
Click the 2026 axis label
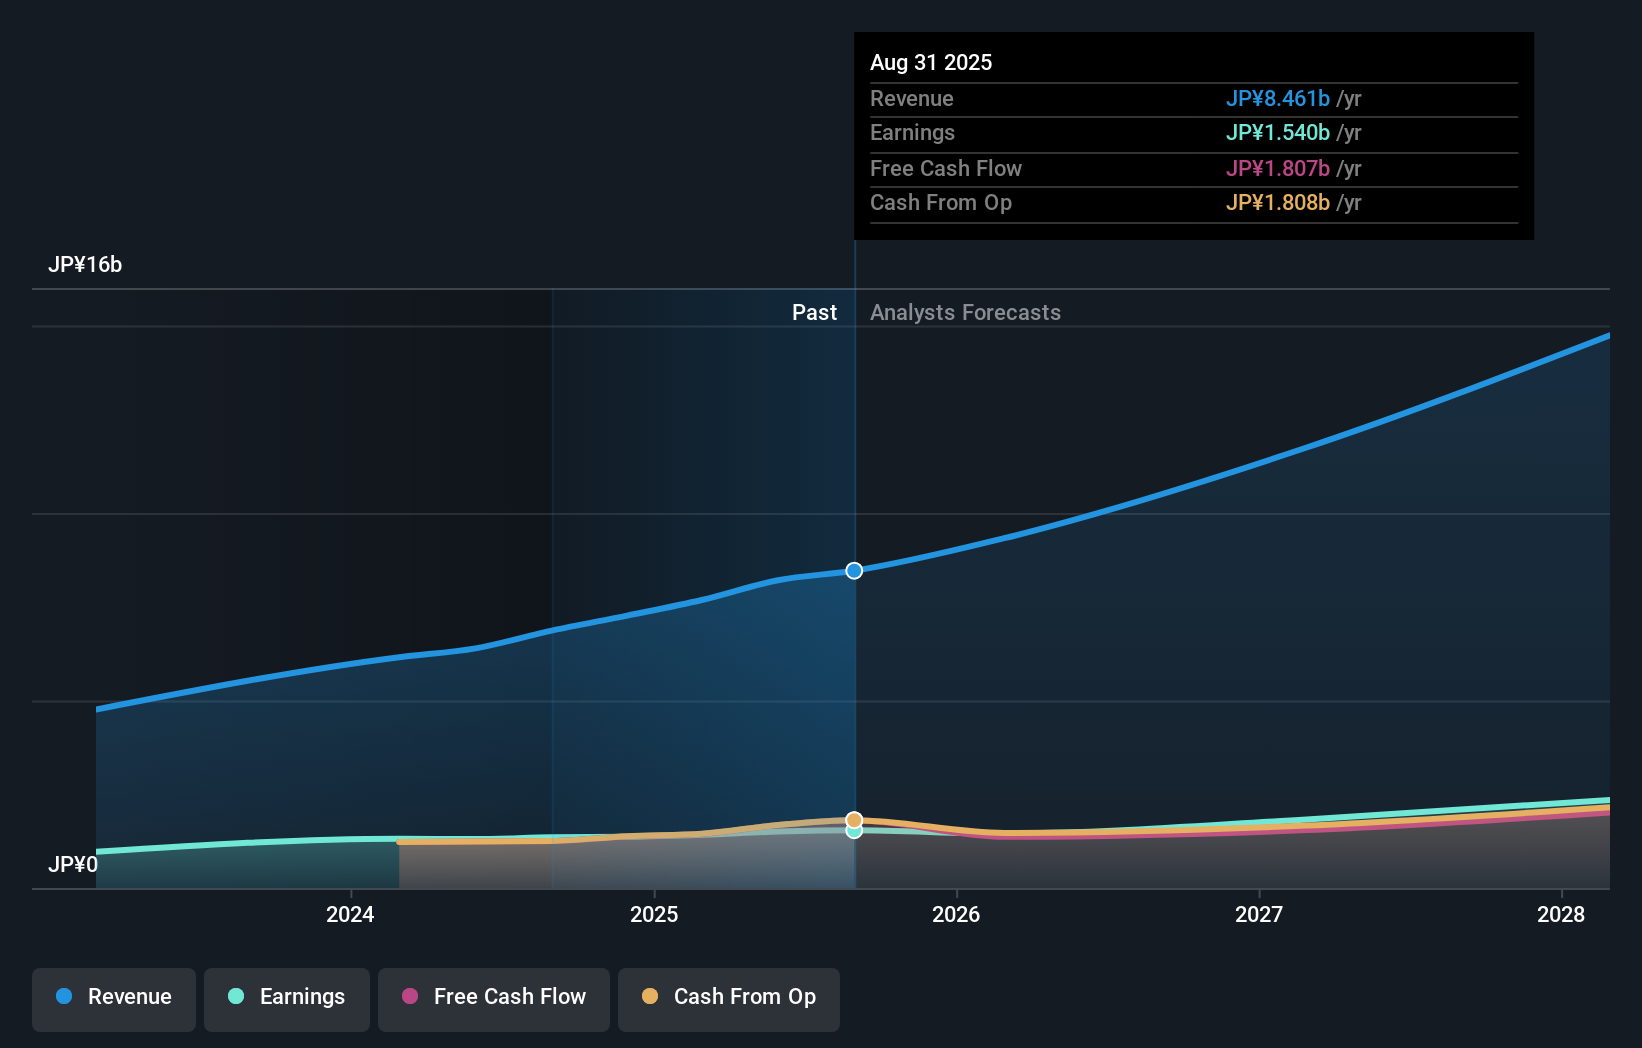coord(957,914)
